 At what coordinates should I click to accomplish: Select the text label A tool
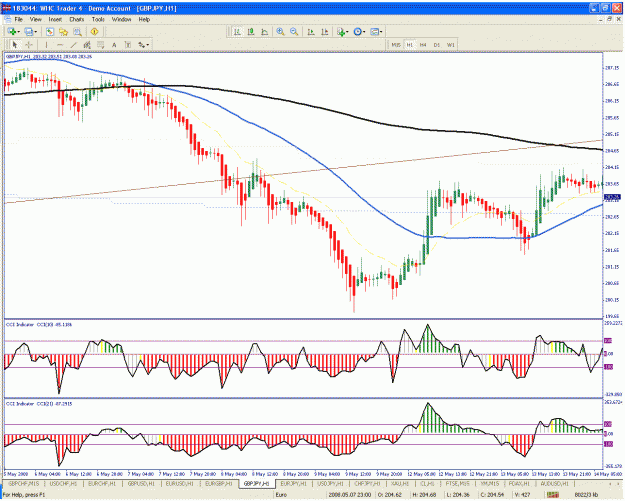(114, 45)
